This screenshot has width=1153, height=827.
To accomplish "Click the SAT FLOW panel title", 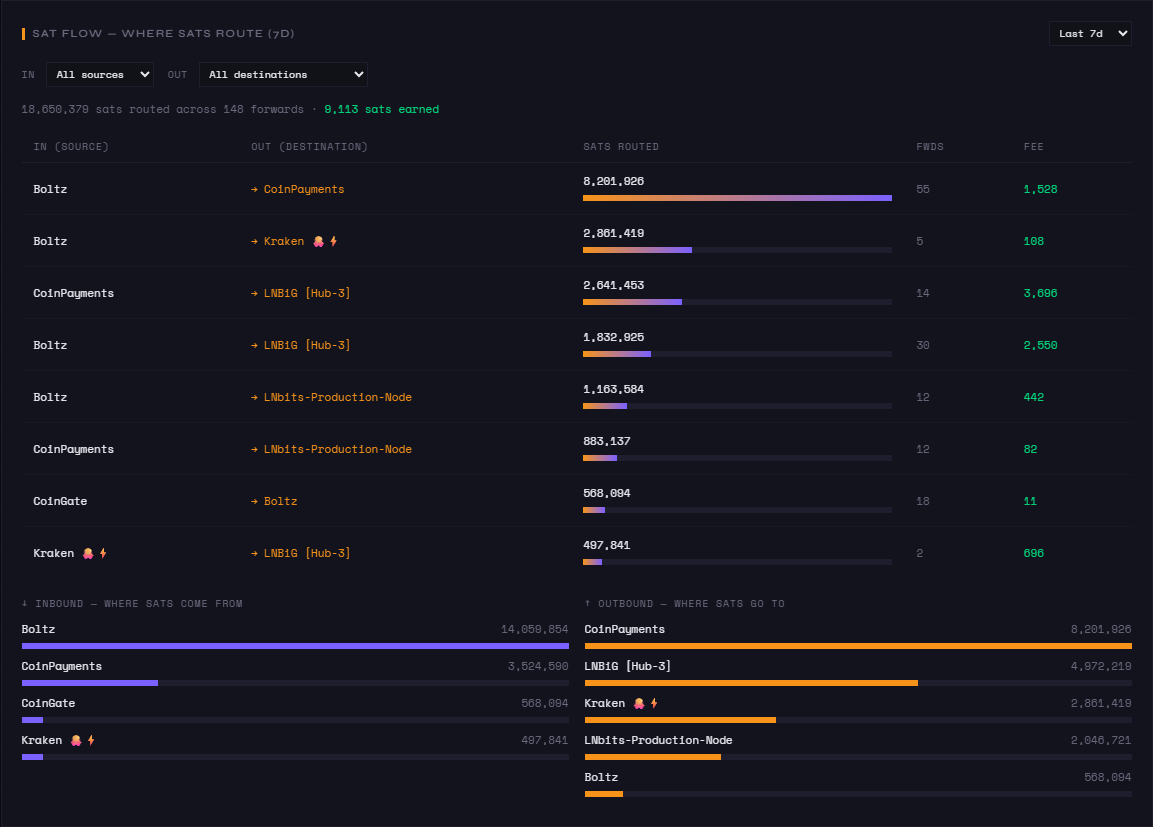I will (x=163, y=34).
